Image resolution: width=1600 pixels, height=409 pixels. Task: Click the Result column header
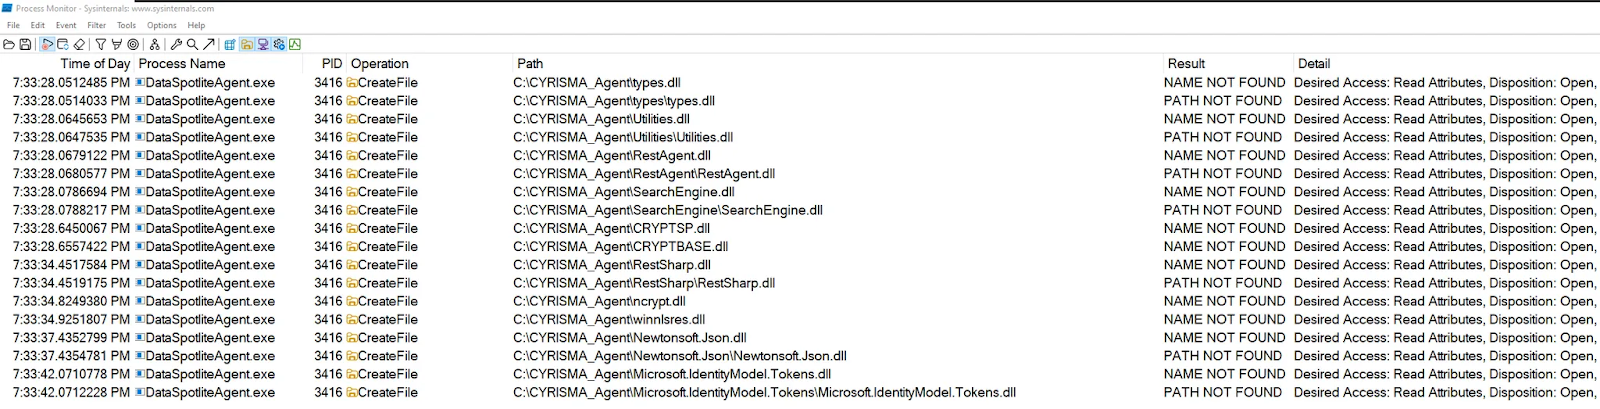tap(1186, 63)
